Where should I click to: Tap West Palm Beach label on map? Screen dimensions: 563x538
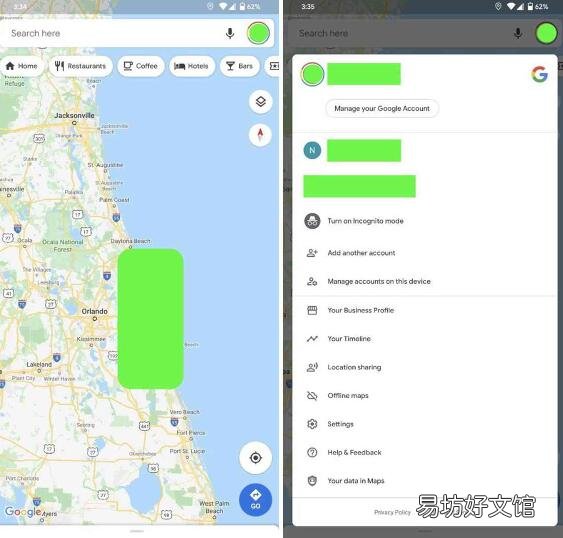coord(214,507)
